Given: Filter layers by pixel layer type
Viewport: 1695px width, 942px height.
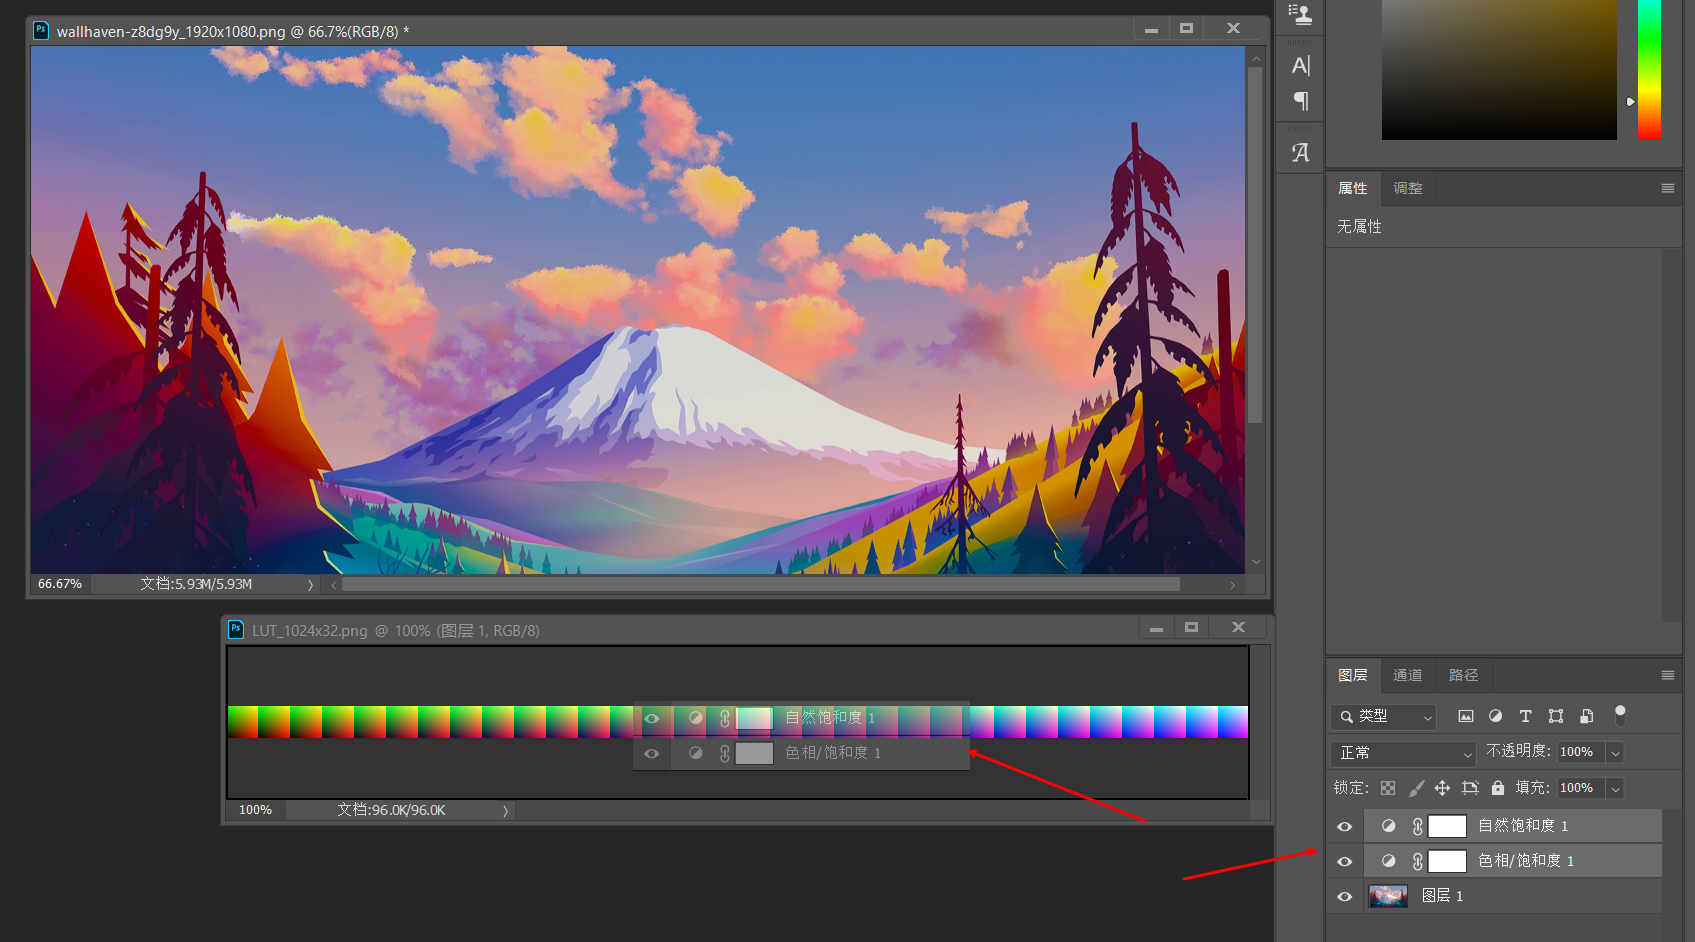Looking at the screenshot, I should (1466, 716).
